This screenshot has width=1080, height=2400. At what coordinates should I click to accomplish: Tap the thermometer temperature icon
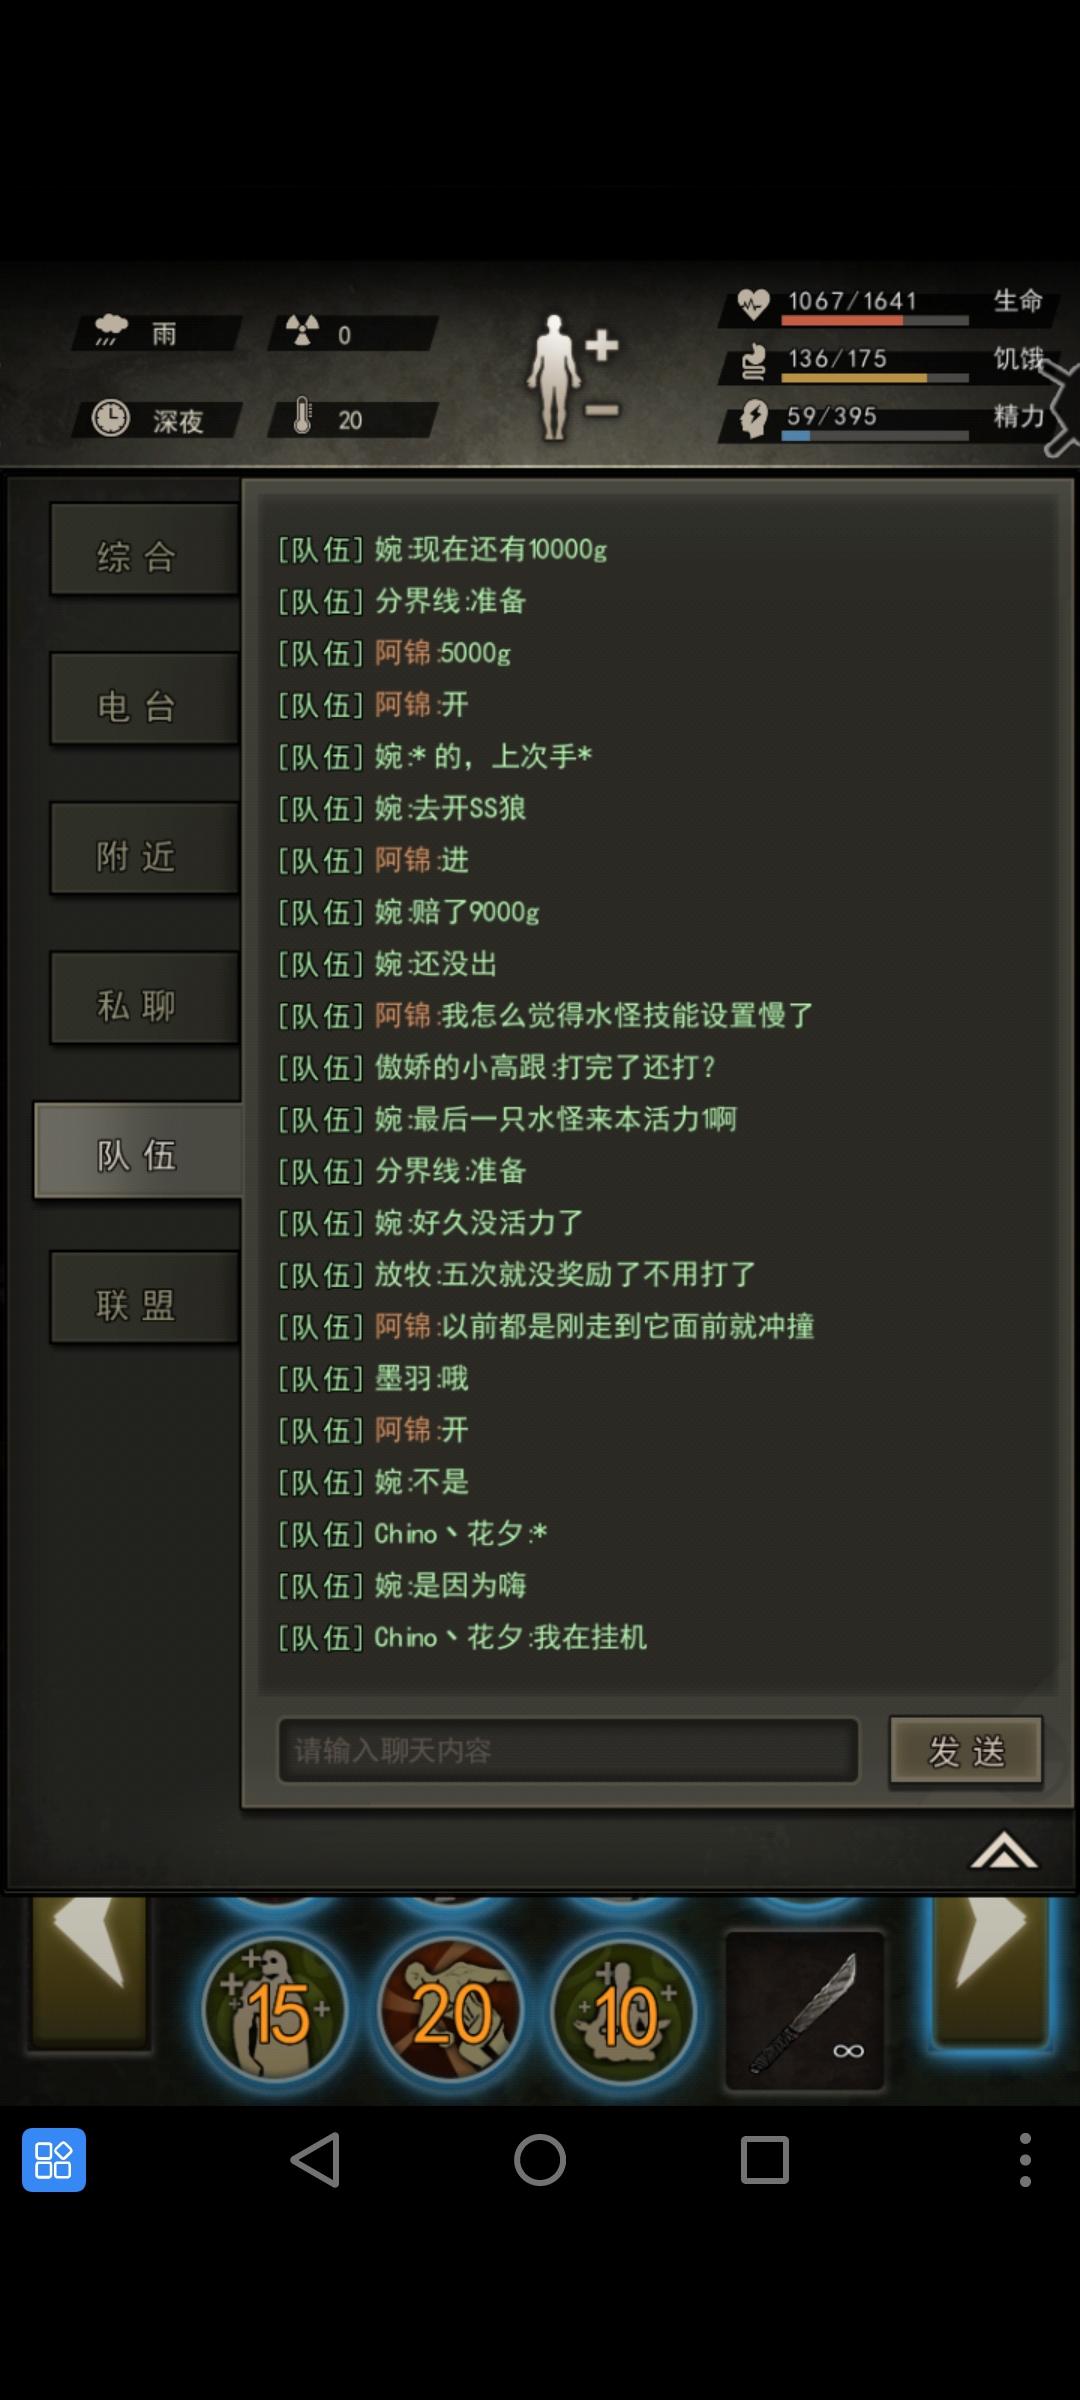pos(302,417)
